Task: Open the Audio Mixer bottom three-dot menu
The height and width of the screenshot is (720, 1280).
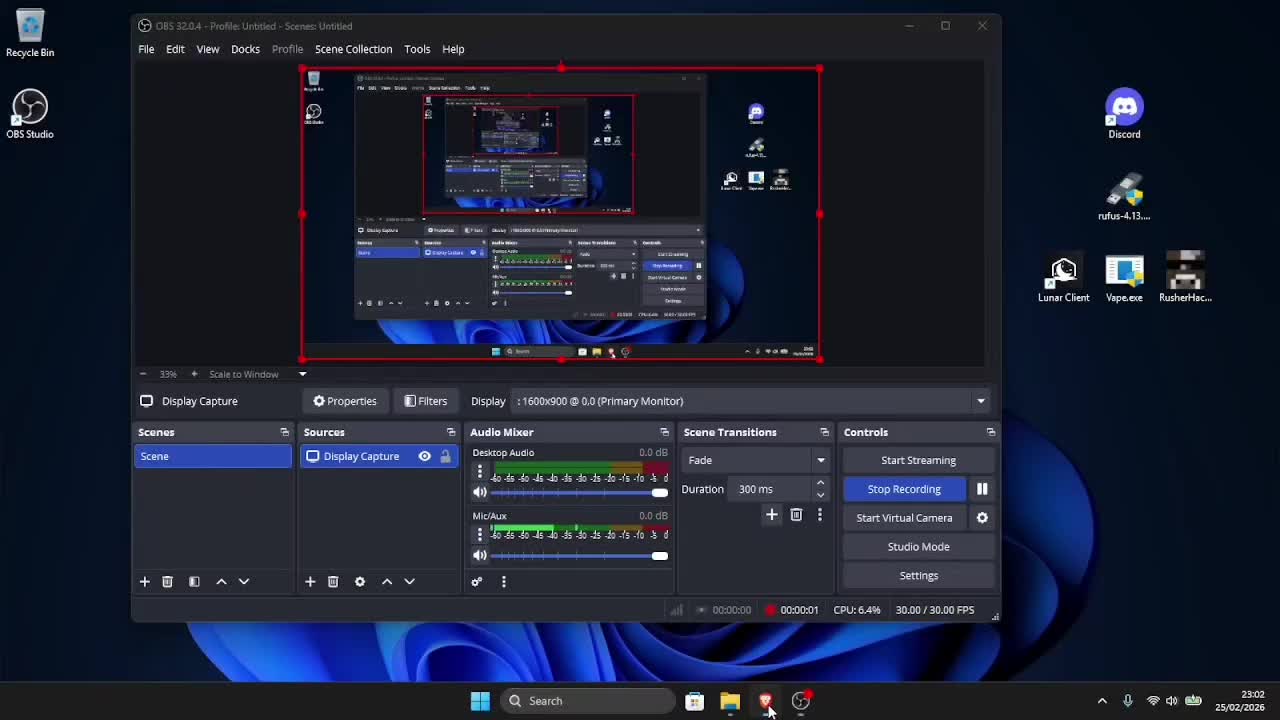Action: [504, 581]
